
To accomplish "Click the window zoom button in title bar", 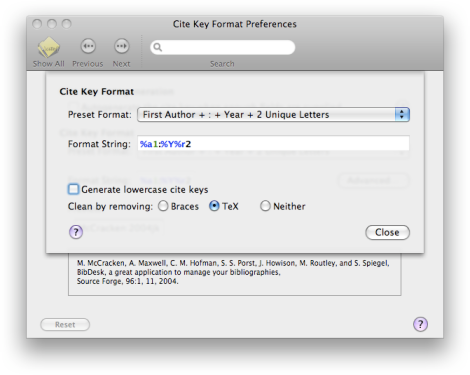I will tap(67, 24).
